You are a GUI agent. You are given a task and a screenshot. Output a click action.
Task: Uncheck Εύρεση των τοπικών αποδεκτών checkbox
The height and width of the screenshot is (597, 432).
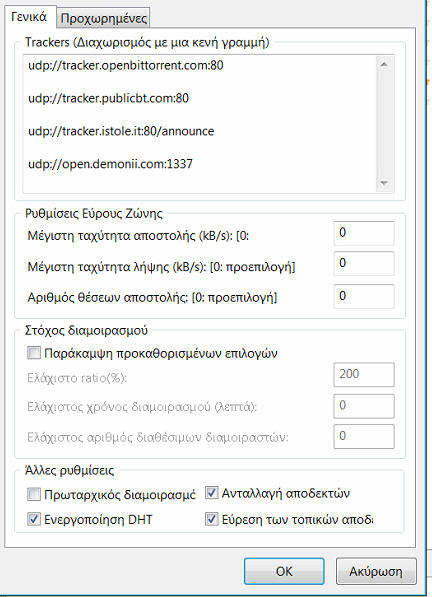(x=212, y=519)
